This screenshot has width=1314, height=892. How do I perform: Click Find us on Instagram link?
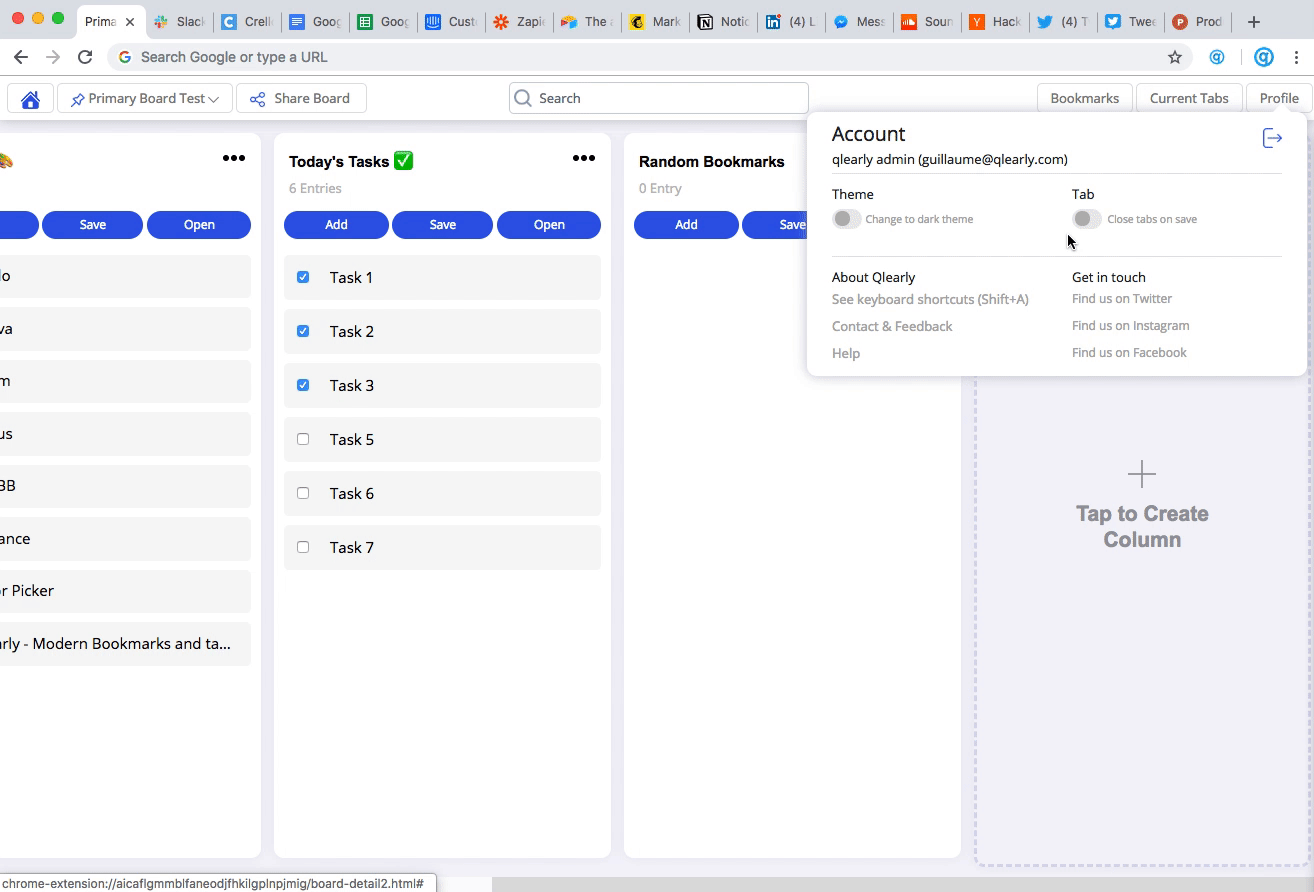tap(1131, 326)
